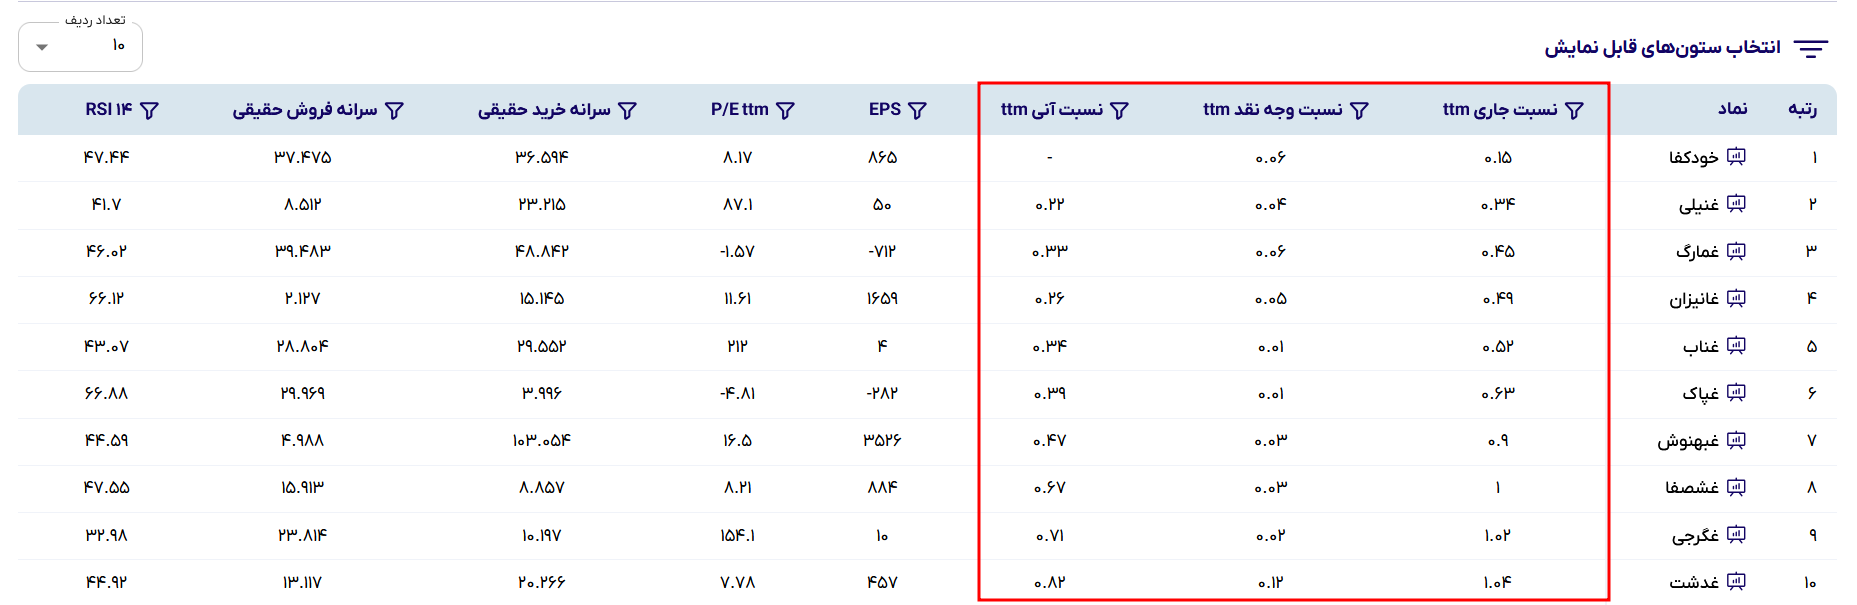Viewport: 1857px width, 605px height.
Task: Click the dropdown arrow in row count box
Action: (42, 47)
